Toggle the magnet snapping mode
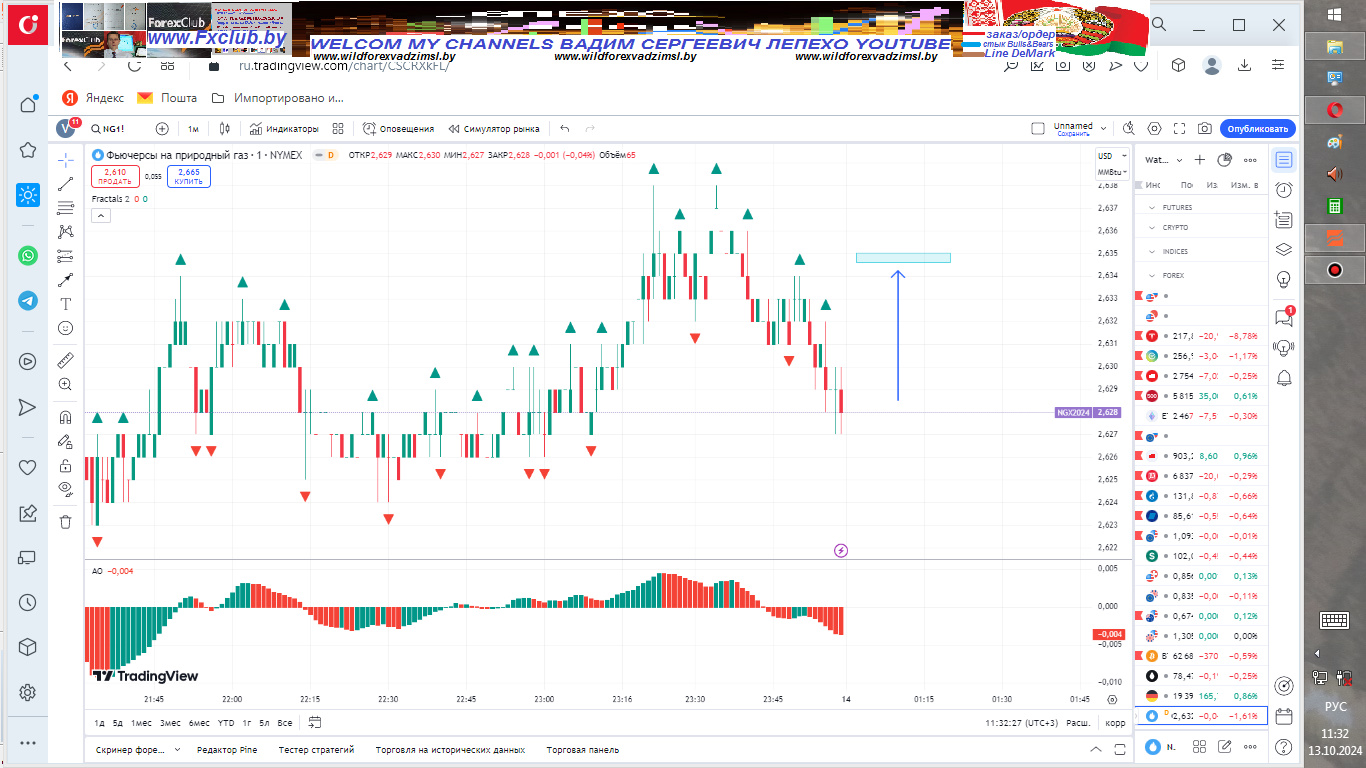The image size is (1366, 768). (65, 417)
